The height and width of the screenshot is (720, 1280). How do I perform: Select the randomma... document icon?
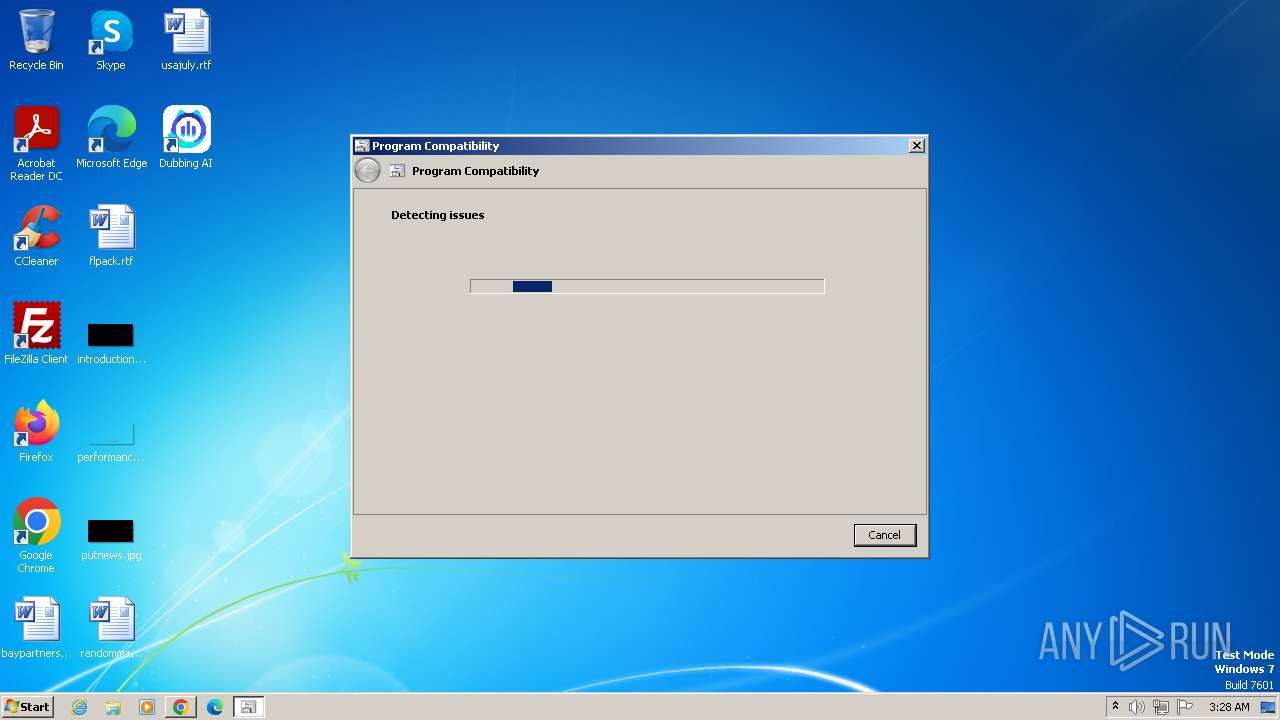[111, 628]
